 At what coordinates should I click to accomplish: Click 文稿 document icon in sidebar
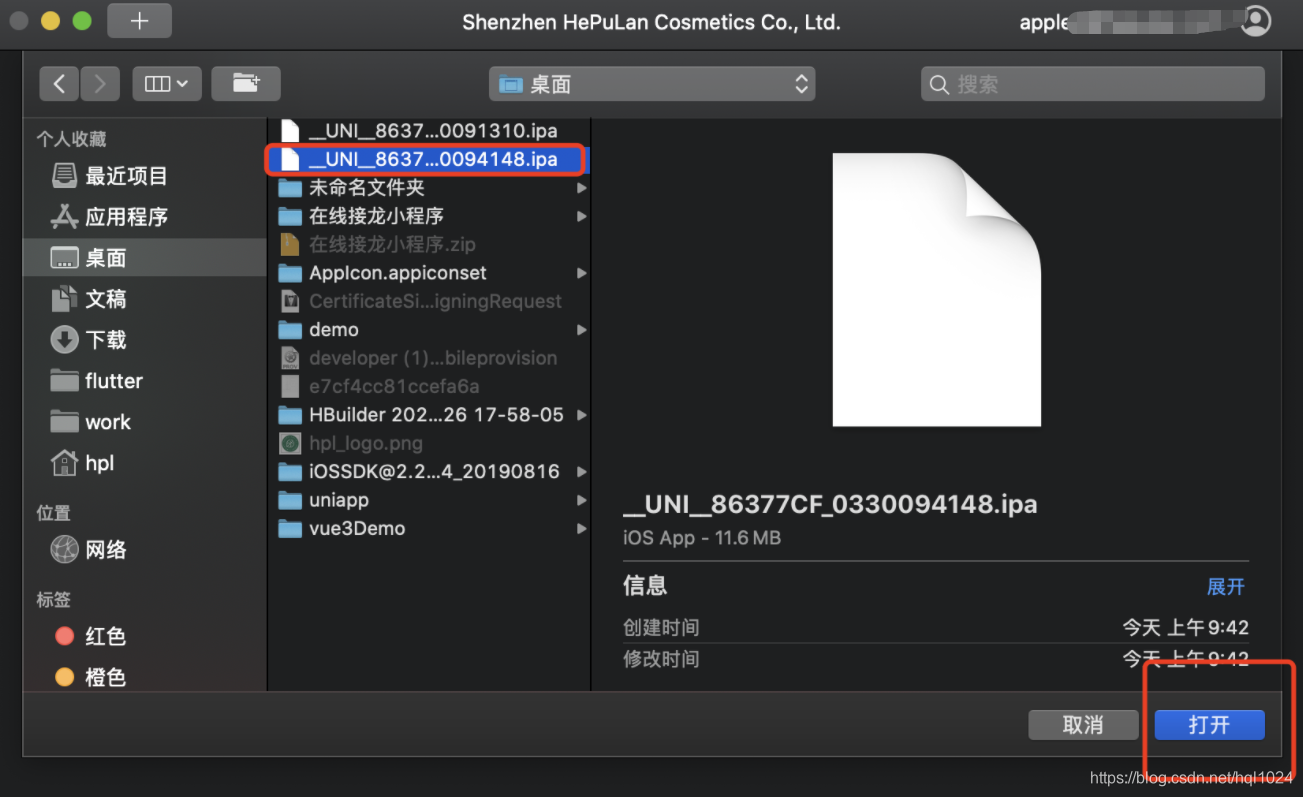click(64, 299)
